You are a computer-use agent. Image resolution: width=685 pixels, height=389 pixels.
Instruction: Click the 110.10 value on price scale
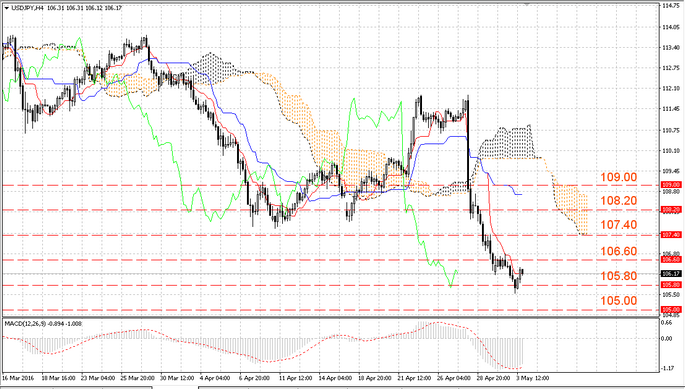pos(671,151)
